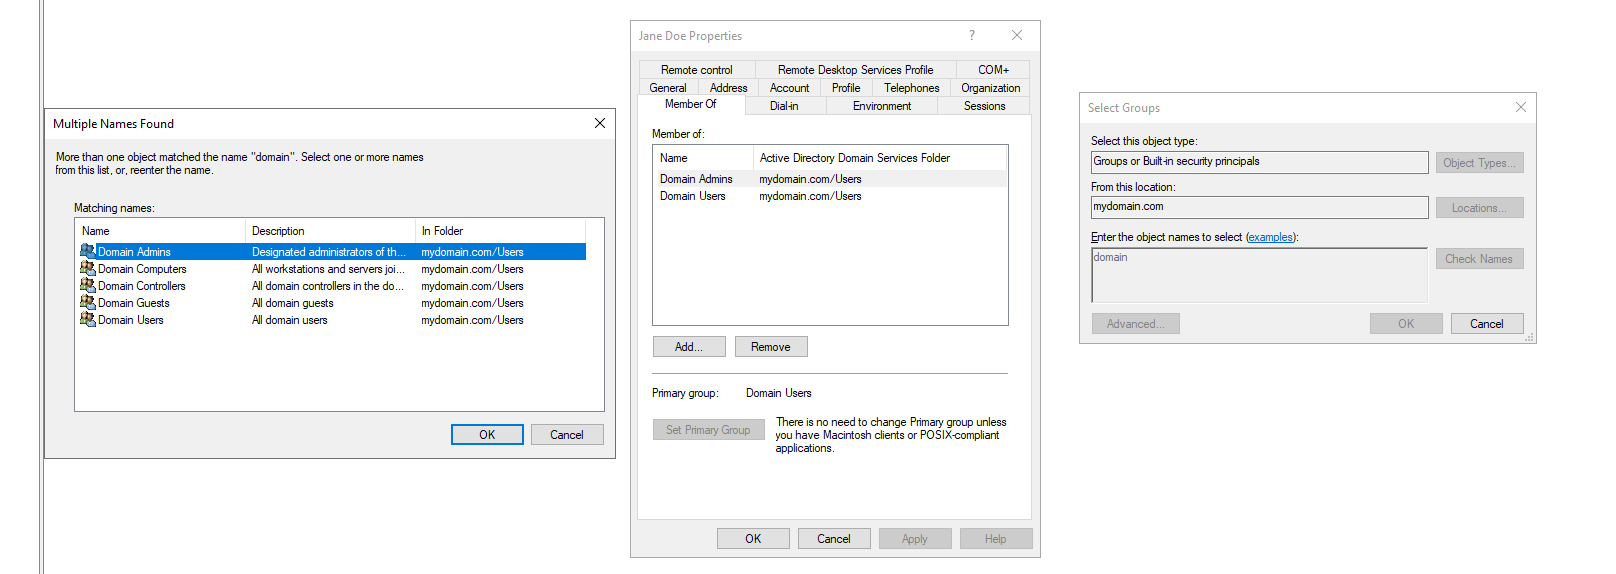Open the Telephones tab

click(912, 88)
